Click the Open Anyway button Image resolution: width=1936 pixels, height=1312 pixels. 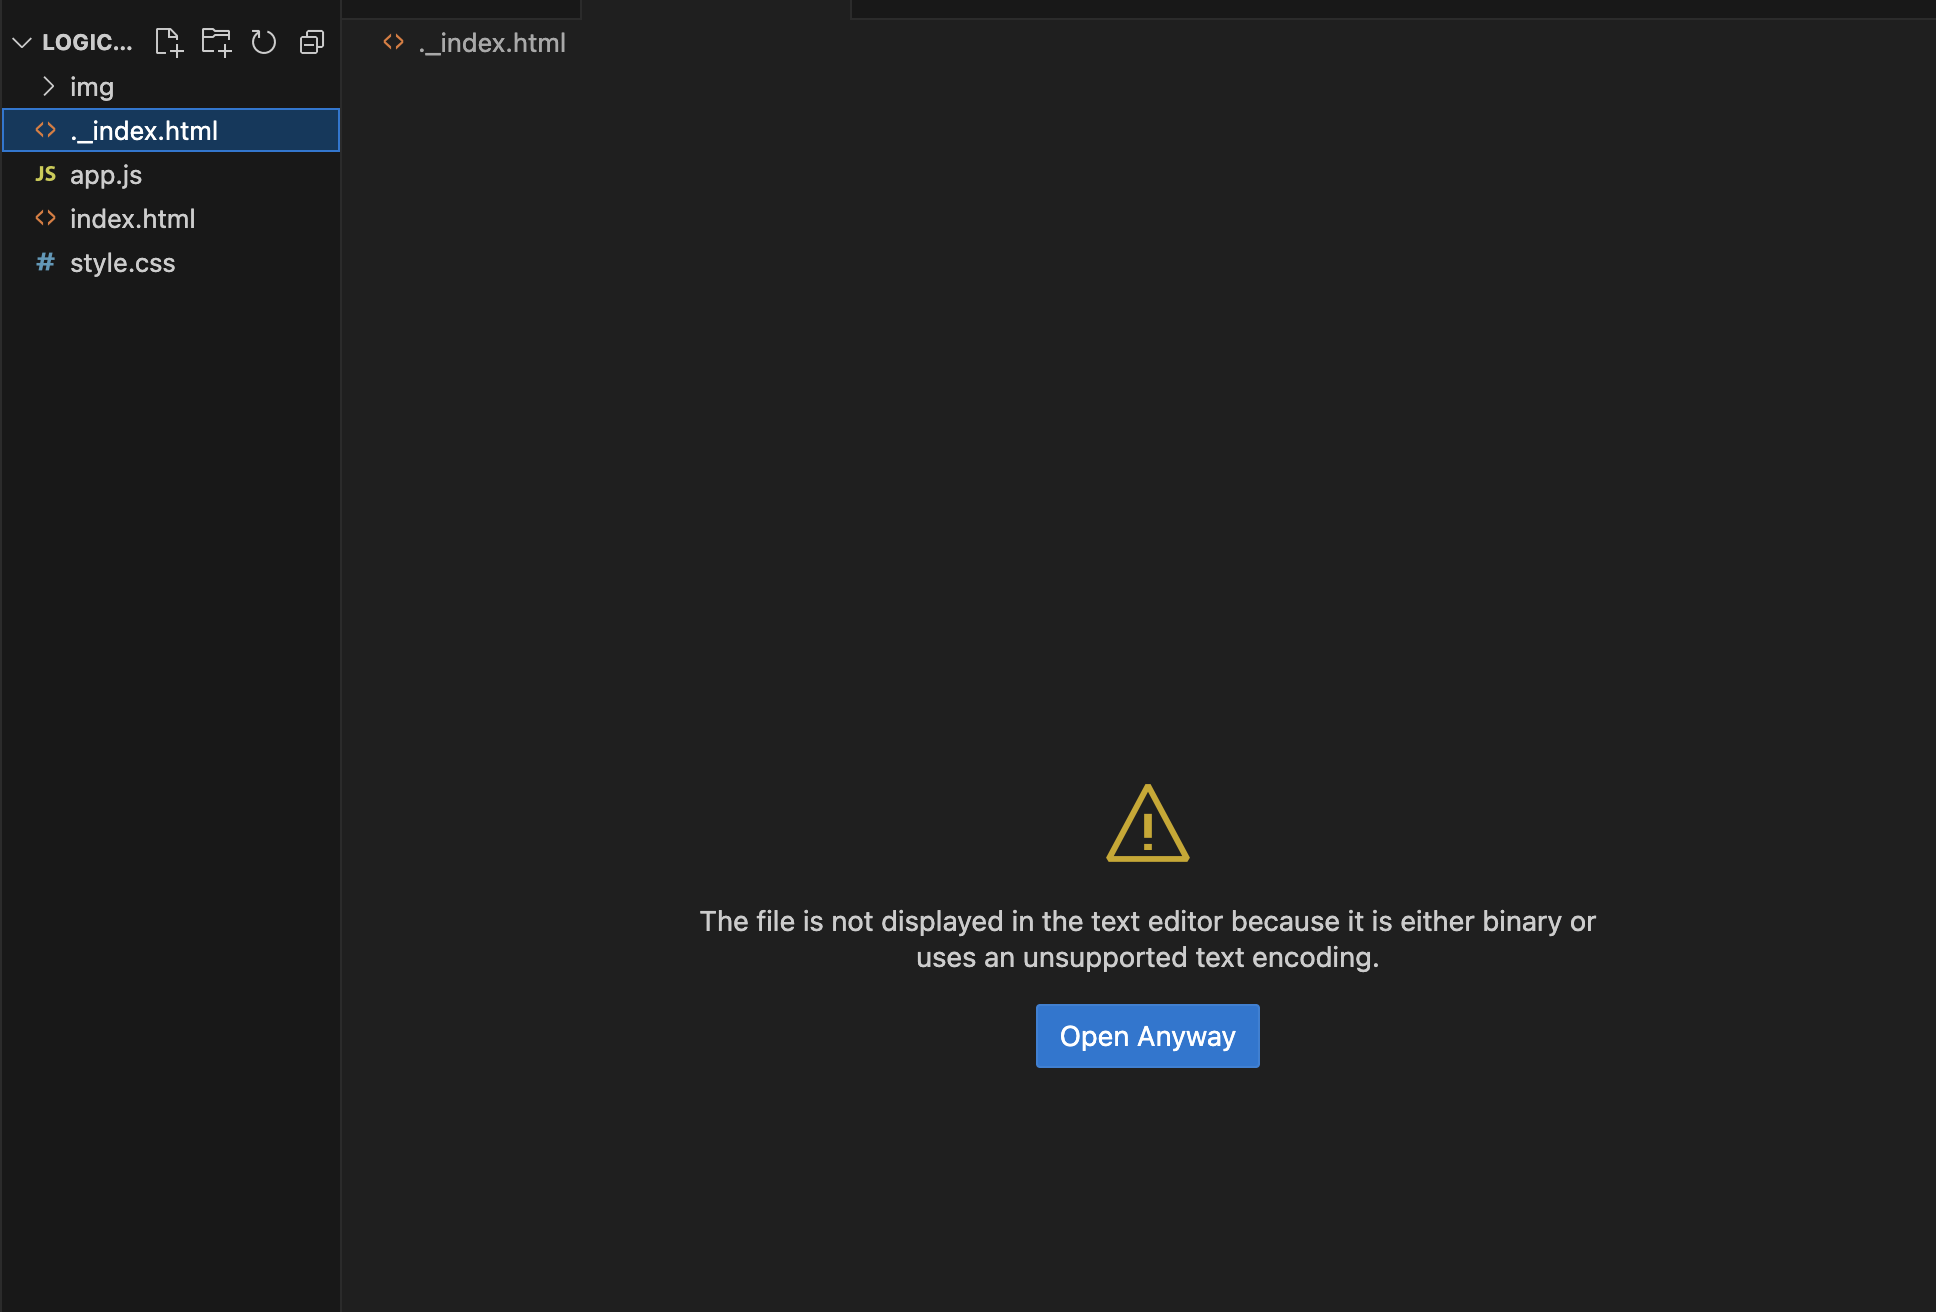(x=1148, y=1036)
